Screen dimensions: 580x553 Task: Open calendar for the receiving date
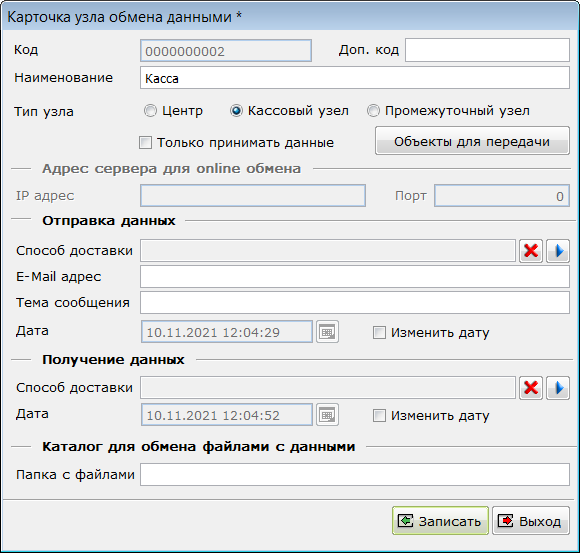pos(327,415)
